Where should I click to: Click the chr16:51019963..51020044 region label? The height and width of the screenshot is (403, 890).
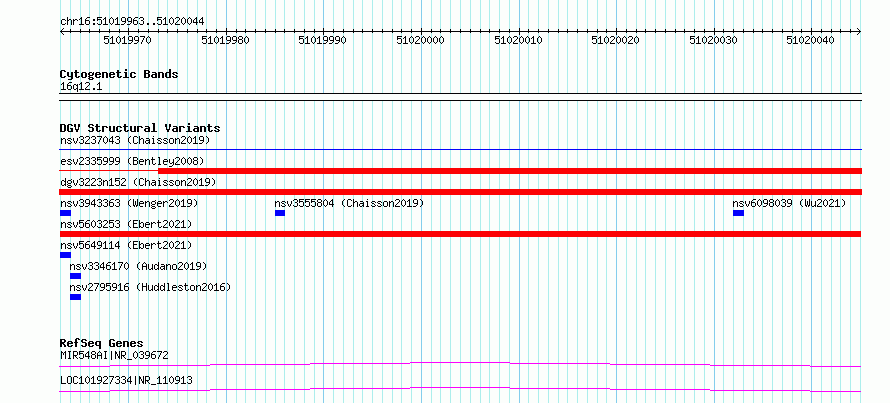click(132, 21)
